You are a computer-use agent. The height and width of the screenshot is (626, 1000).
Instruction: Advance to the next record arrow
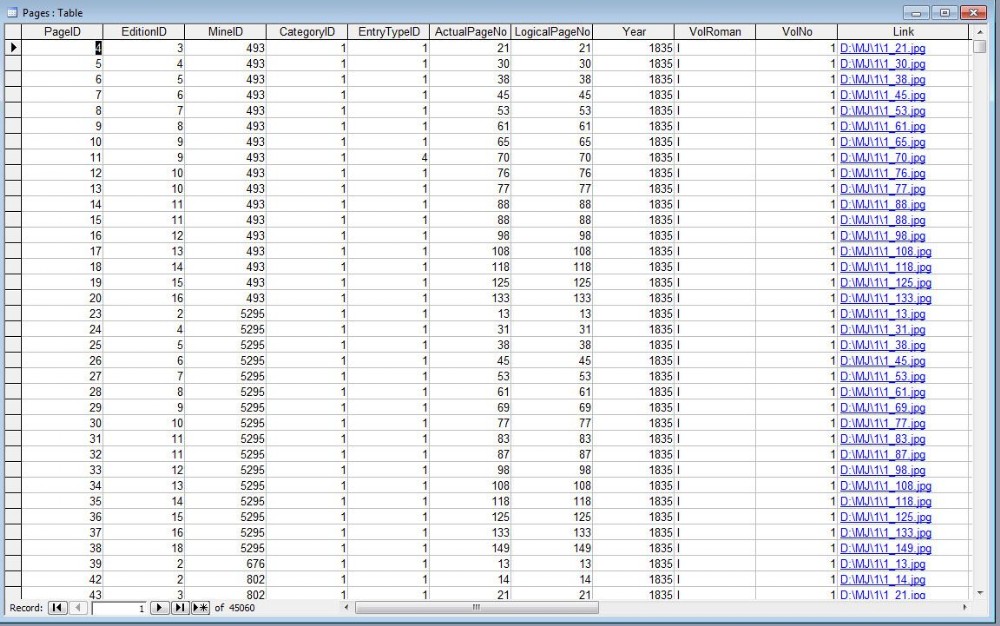point(158,607)
